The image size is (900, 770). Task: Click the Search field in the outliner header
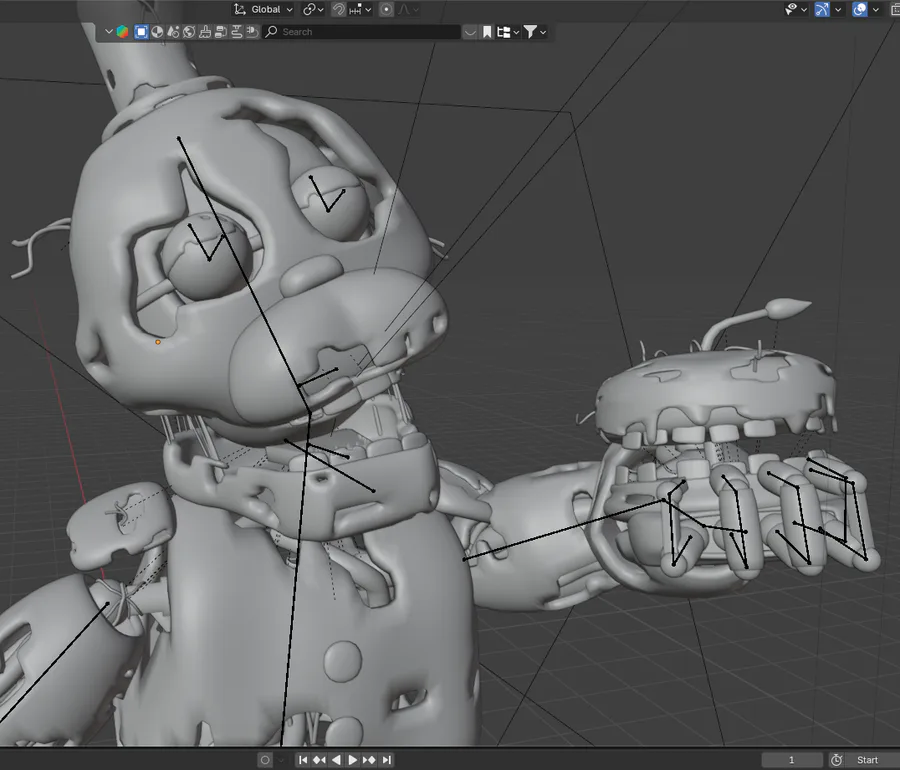(x=362, y=32)
